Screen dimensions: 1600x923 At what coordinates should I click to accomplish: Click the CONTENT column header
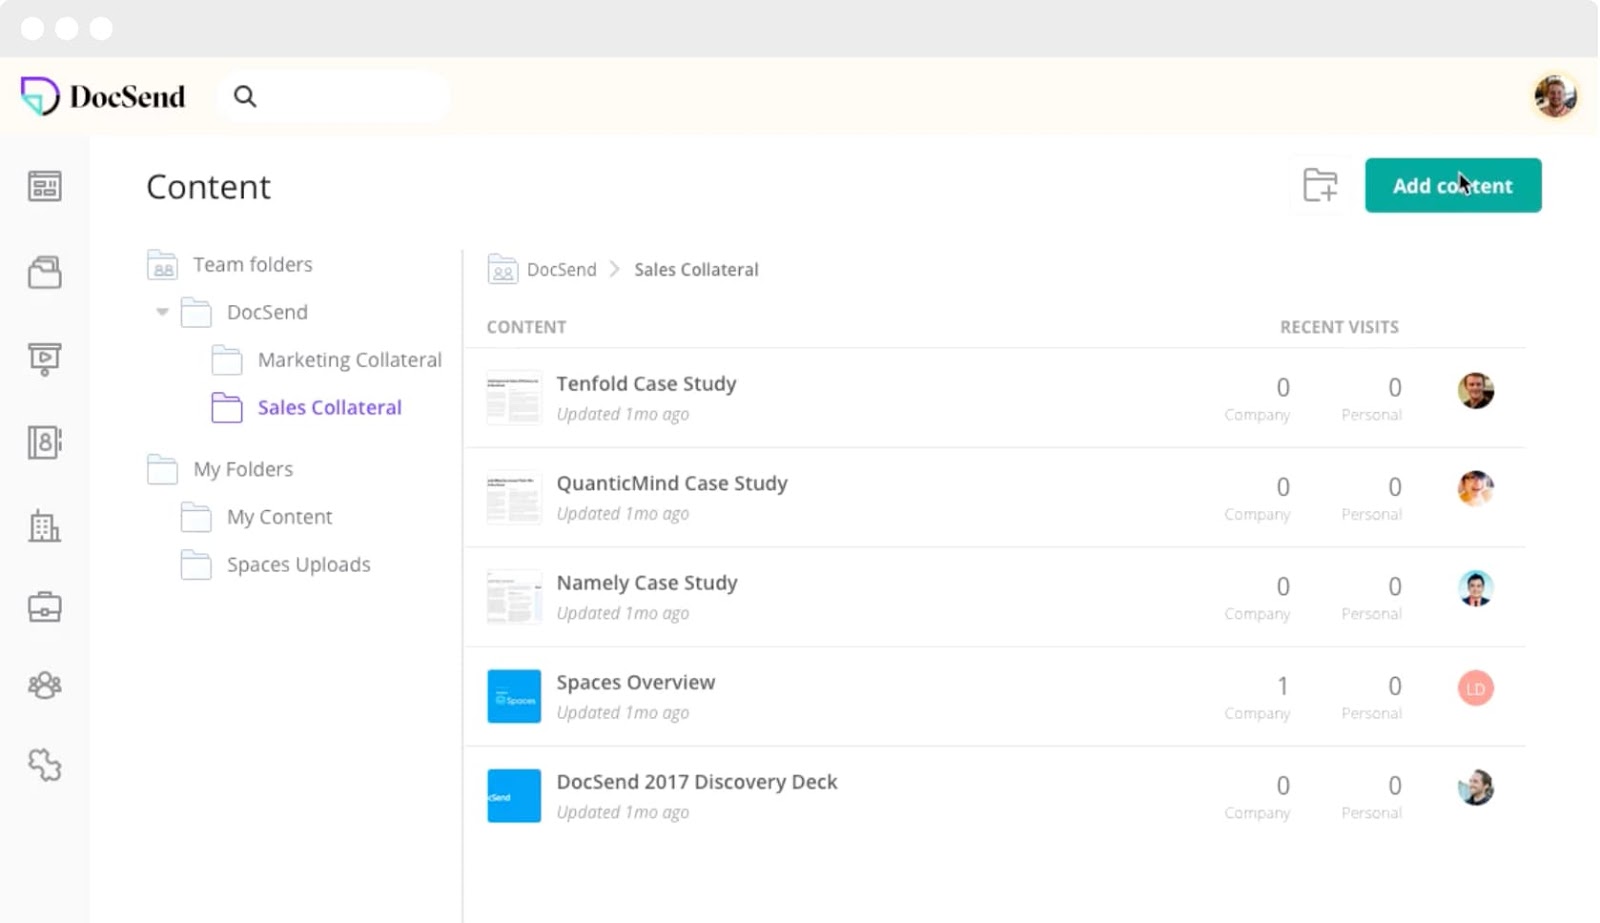click(x=526, y=327)
